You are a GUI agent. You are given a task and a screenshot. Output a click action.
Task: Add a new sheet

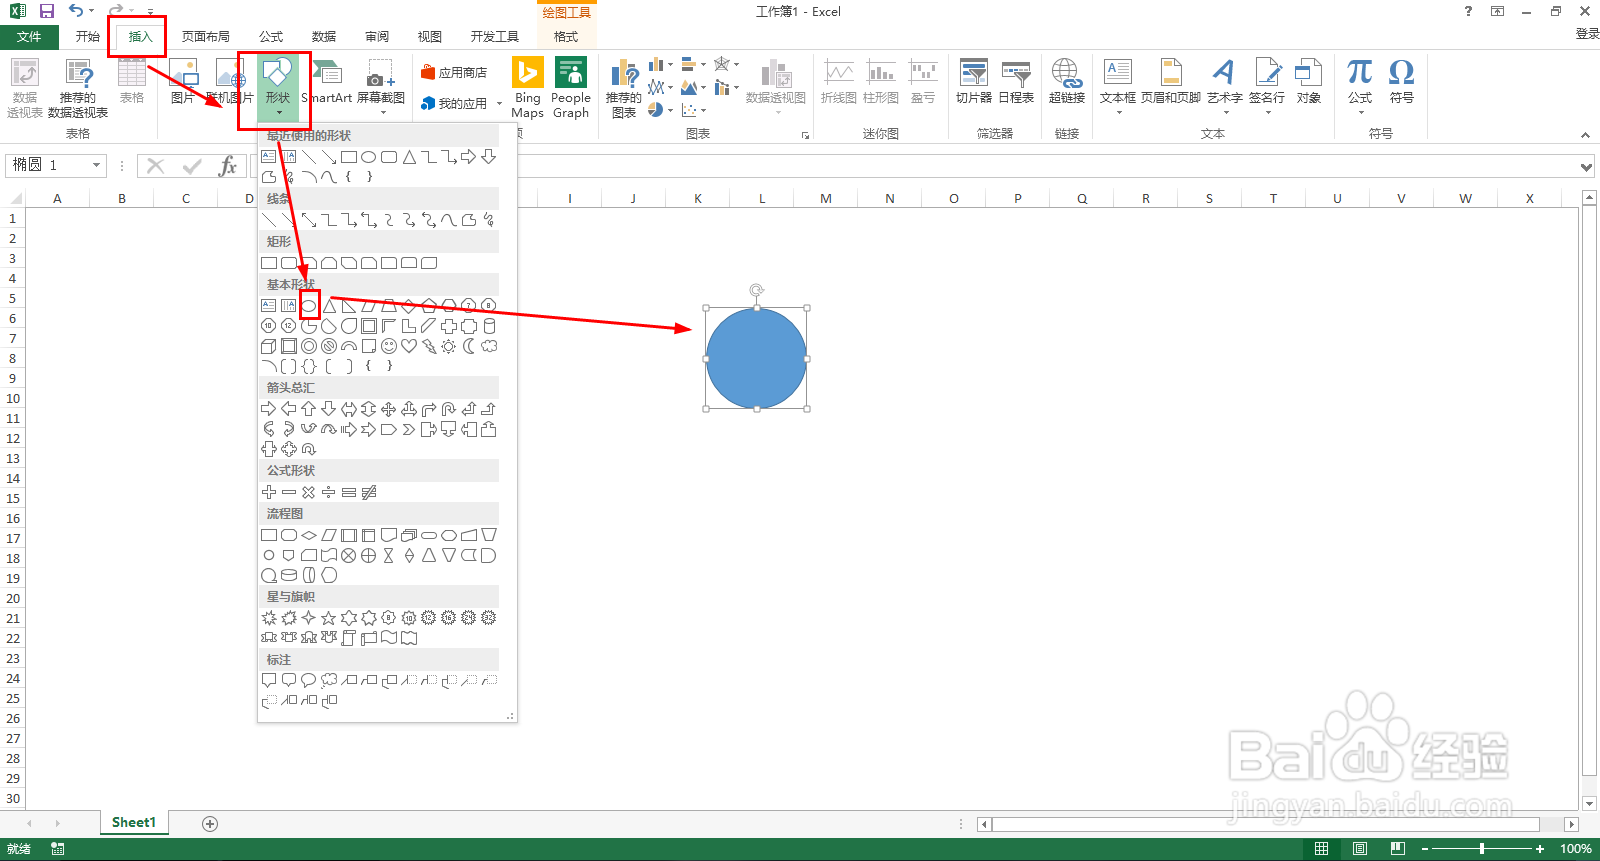click(210, 823)
